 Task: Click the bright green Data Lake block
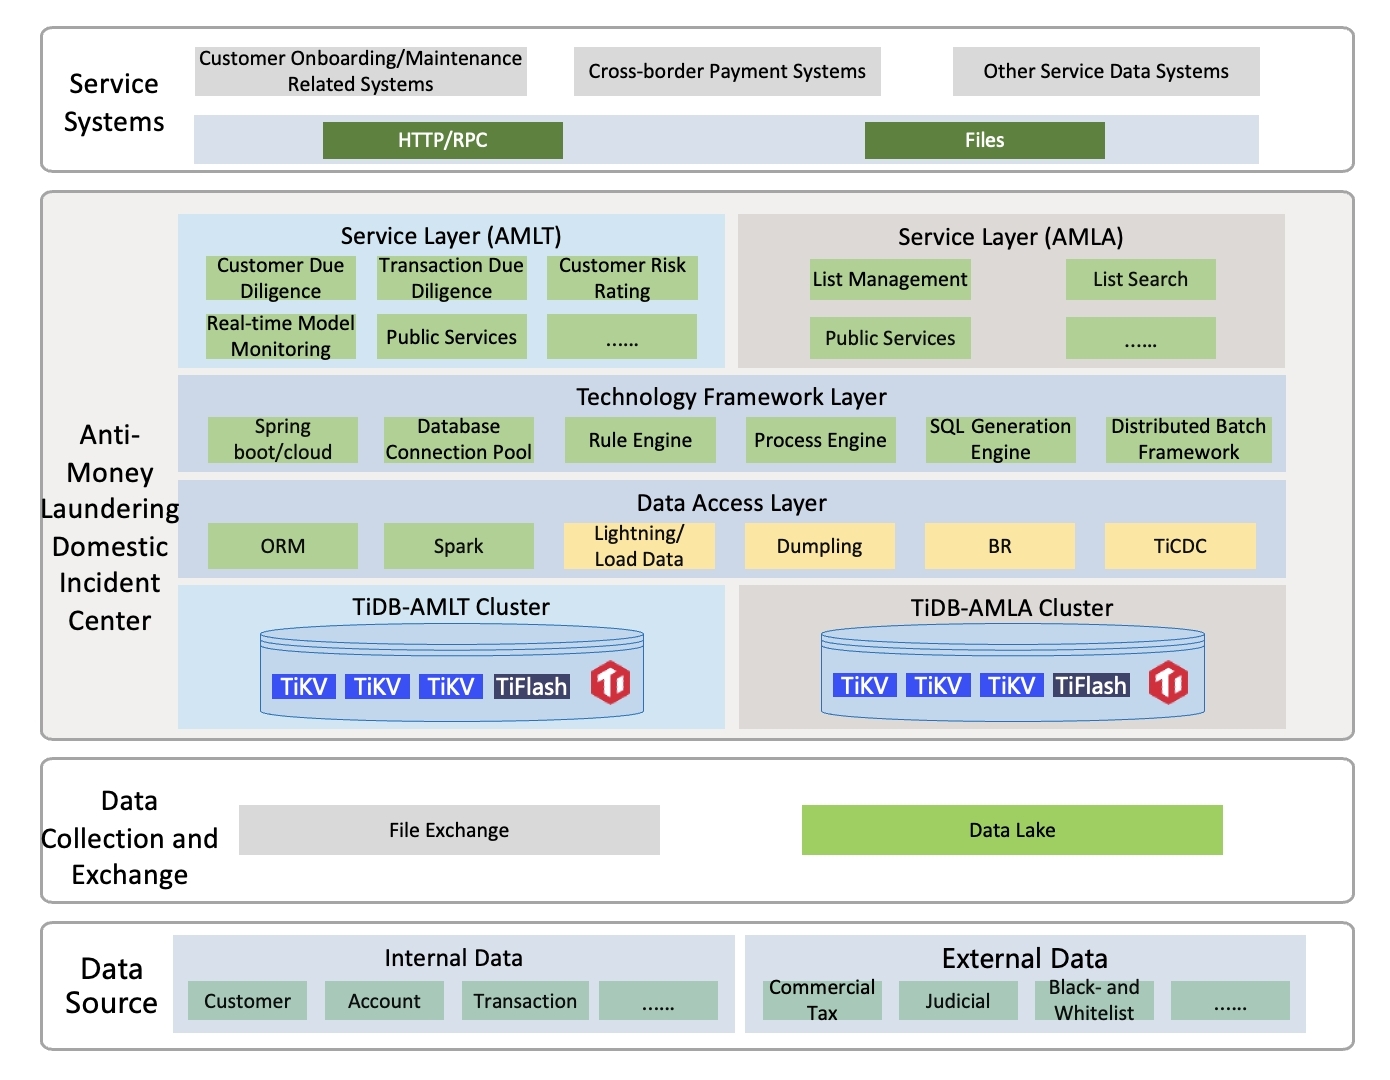[x=1012, y=830]
